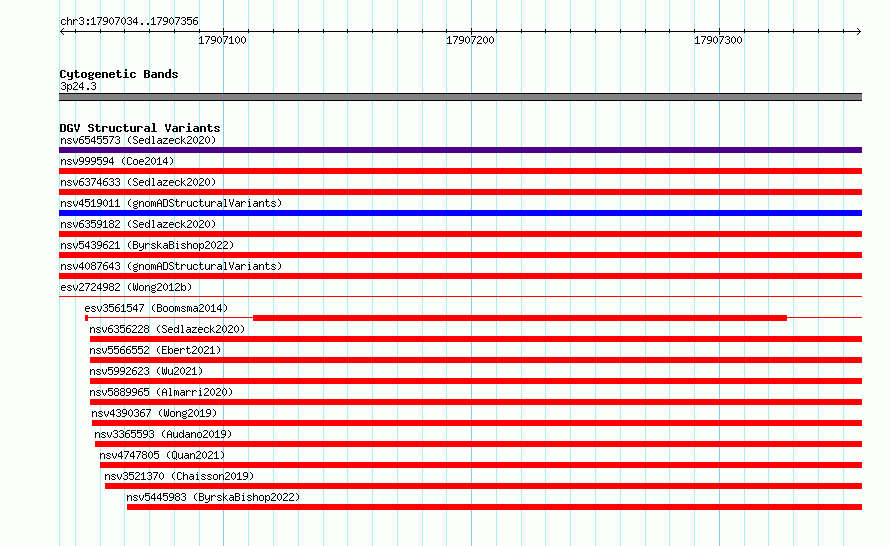Click the left arrowhead of the ruler
This screenshot has width=890, height=546.
pos(62,31)
